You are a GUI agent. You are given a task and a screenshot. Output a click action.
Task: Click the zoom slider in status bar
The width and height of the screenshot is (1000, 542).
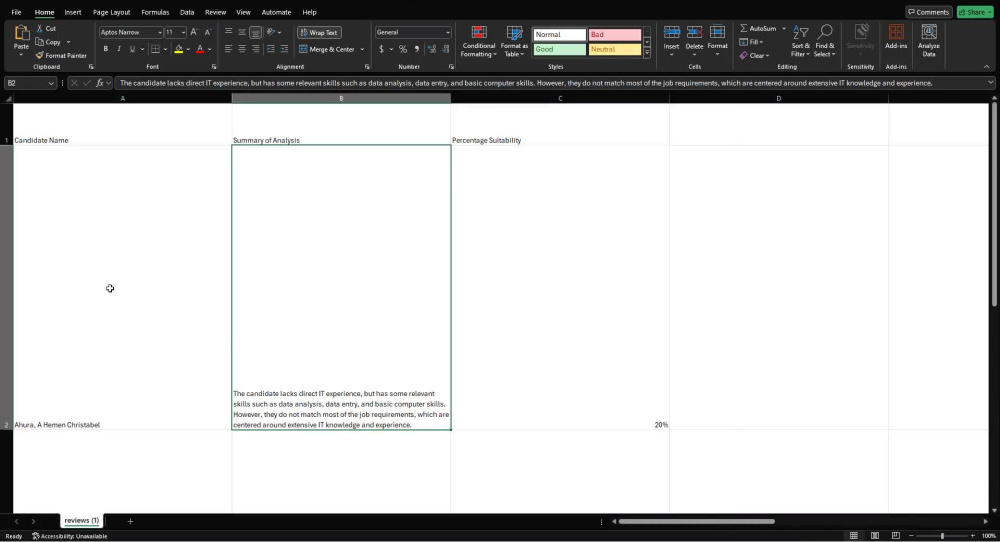pyautogui.click(x=942, y=536)
